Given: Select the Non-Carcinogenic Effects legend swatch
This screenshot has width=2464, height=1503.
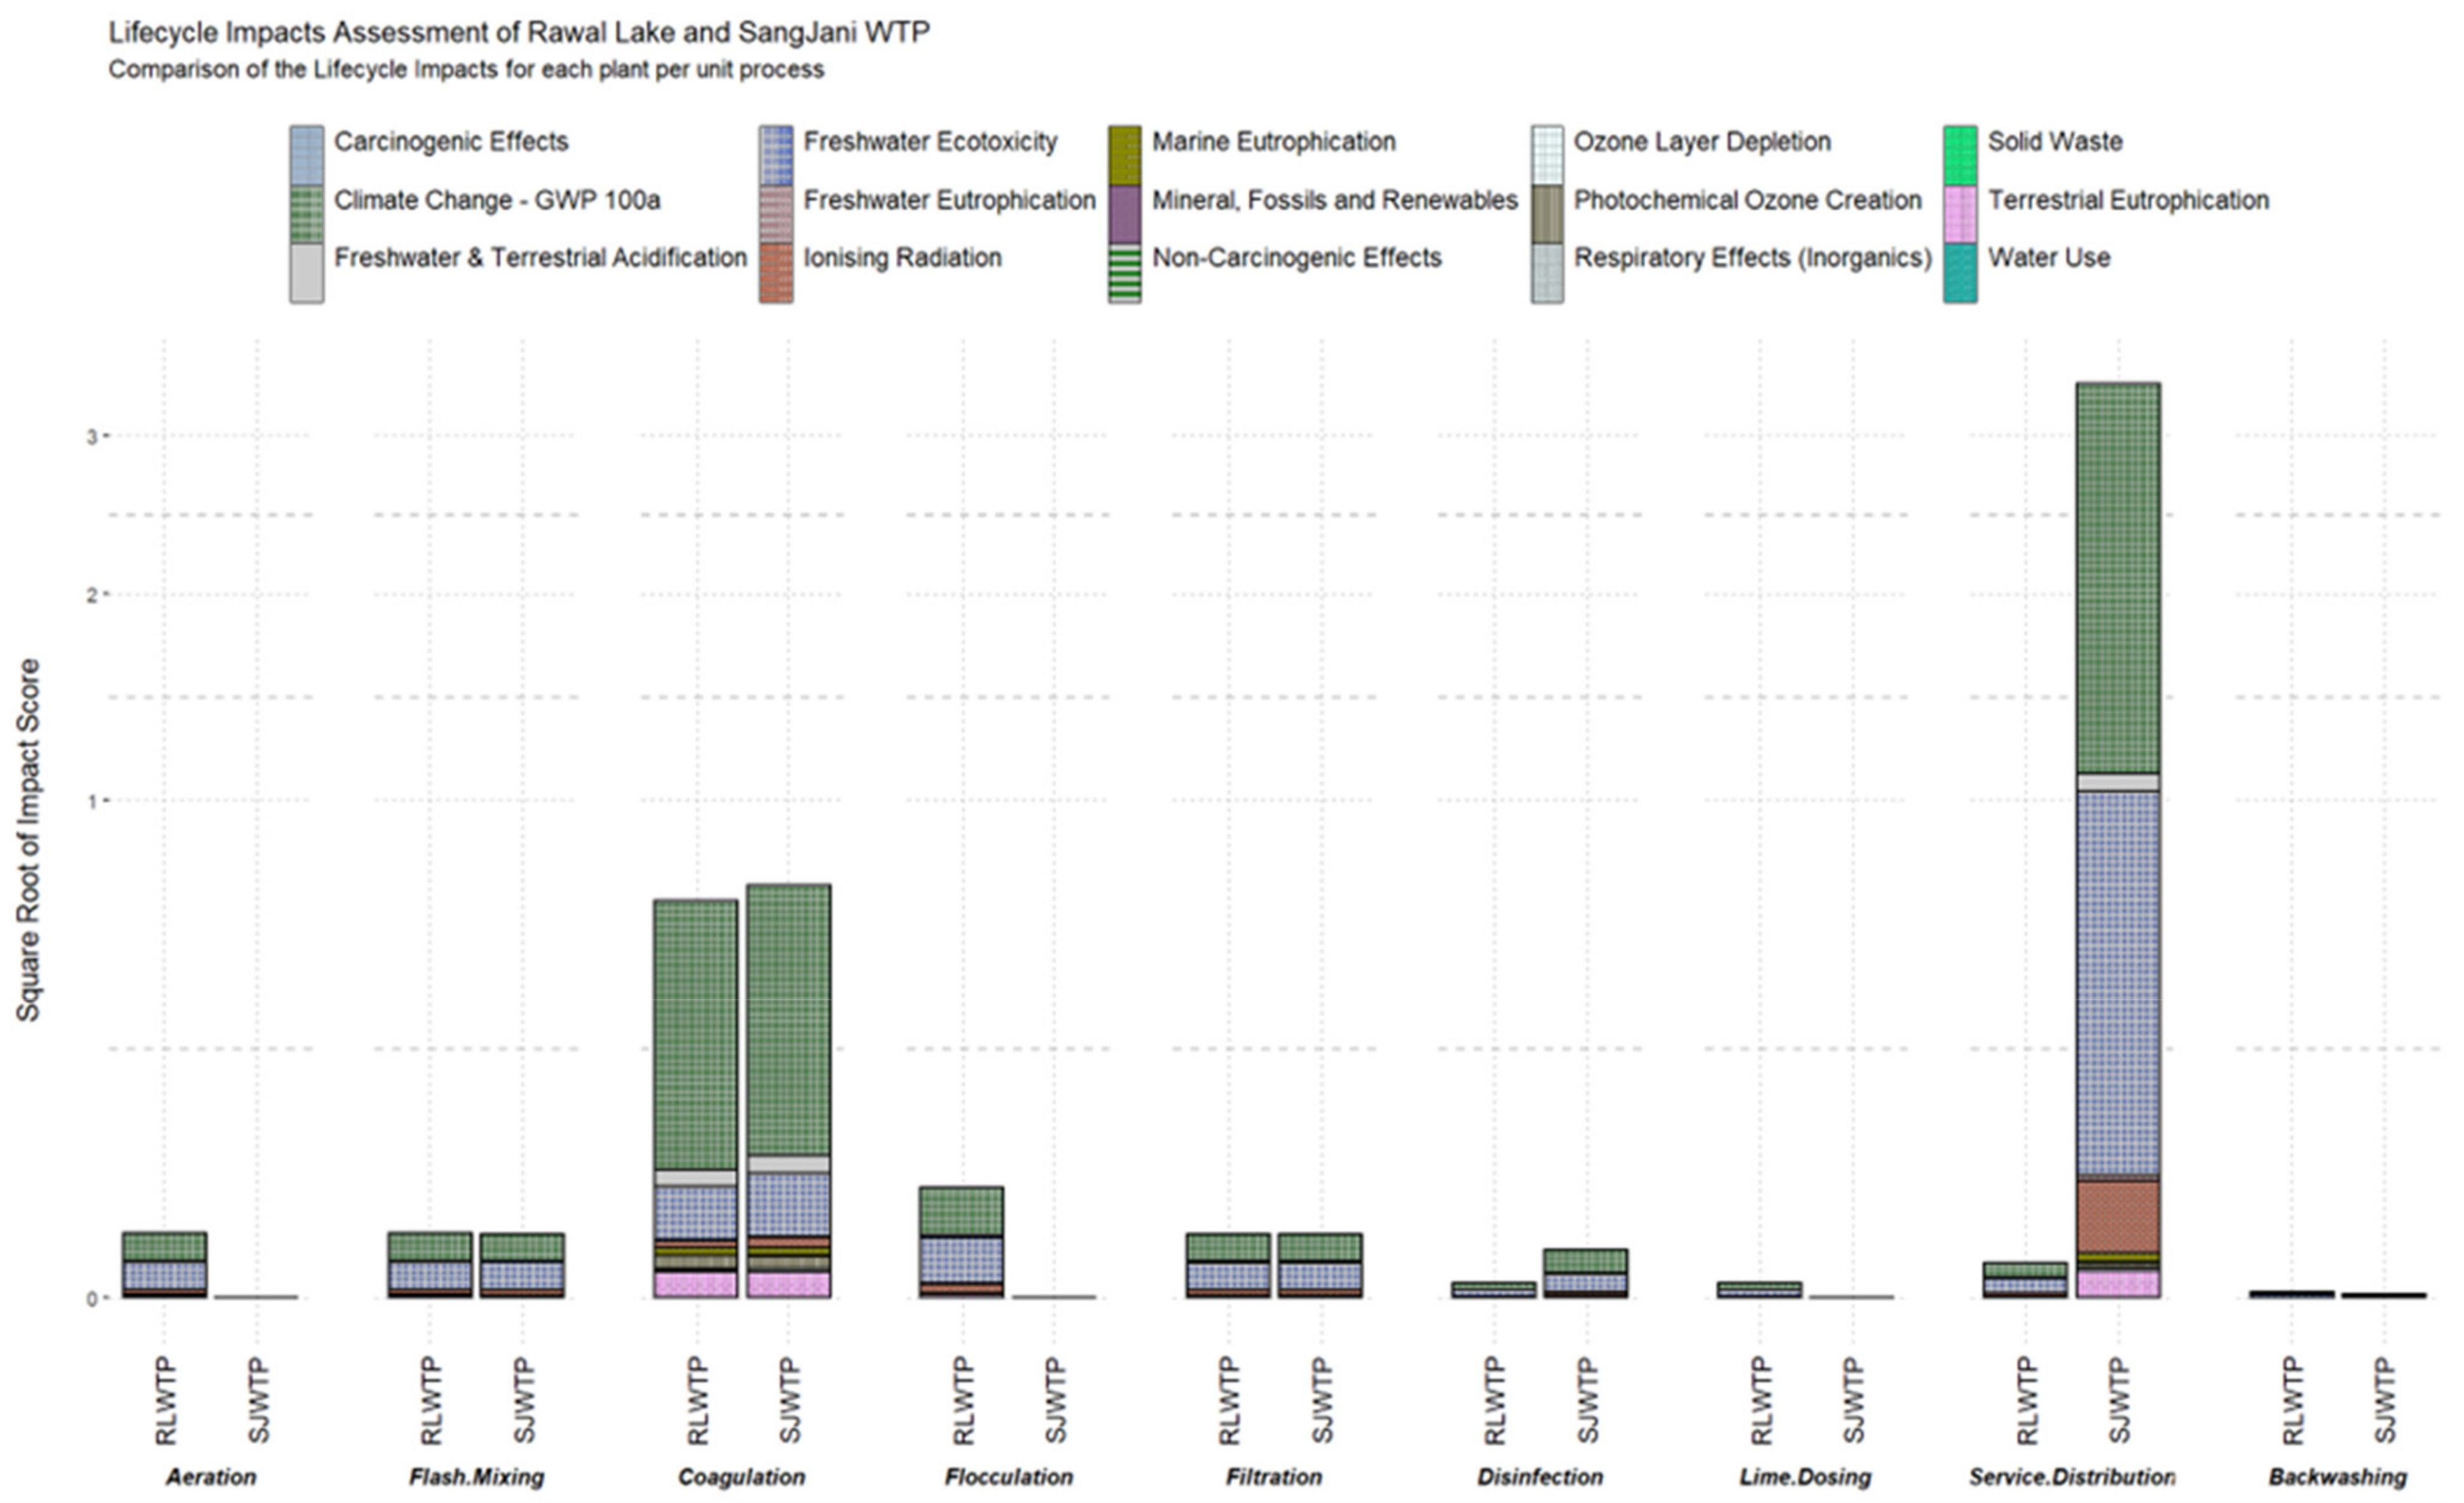Looking at the screenshot, I should coord(1124,272).
